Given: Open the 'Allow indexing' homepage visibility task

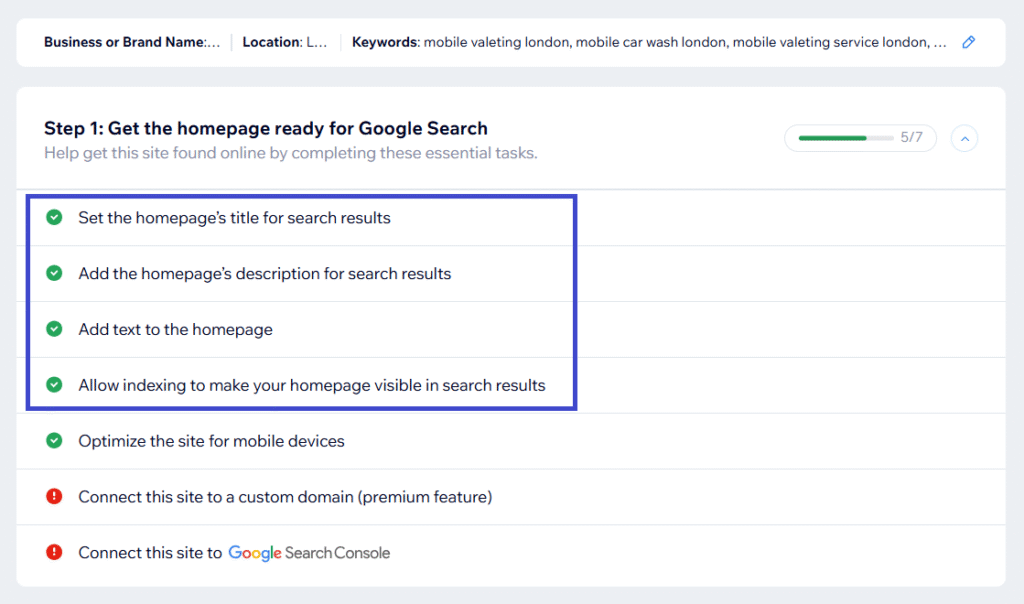Looking at the screenshot, I should (x=311, y=386).
